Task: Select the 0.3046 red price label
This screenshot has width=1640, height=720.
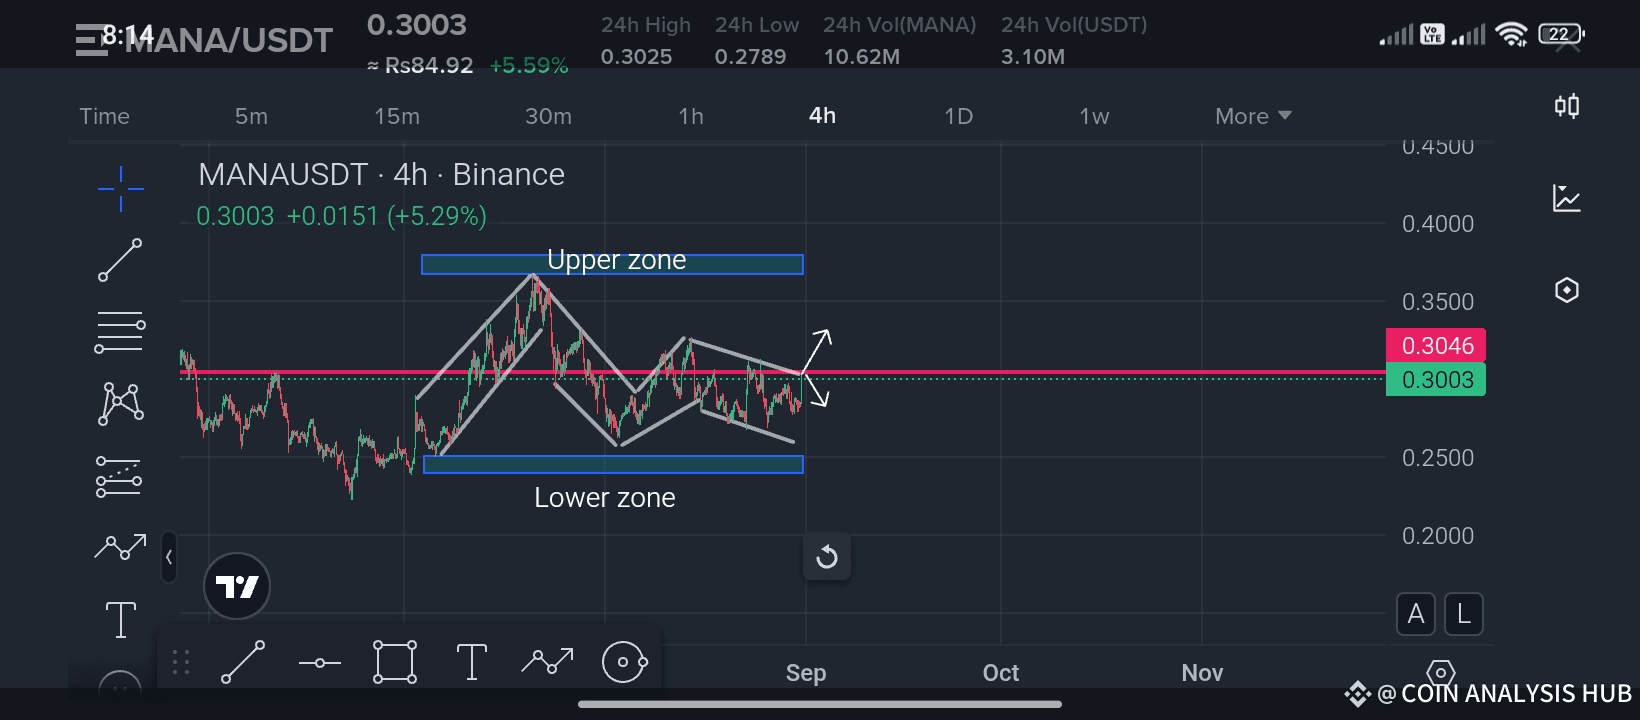Action: [x=1436, y=346]
